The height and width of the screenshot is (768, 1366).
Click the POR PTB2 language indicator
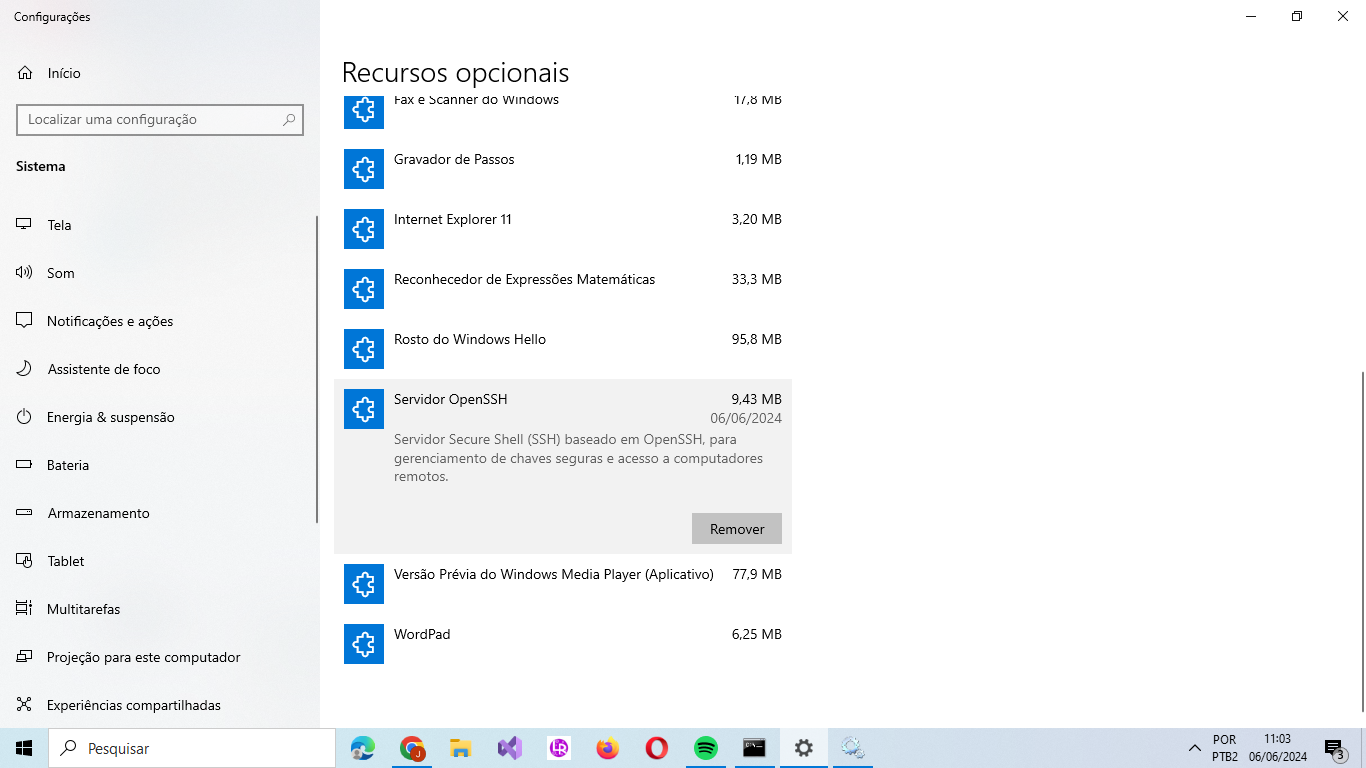1225,748
